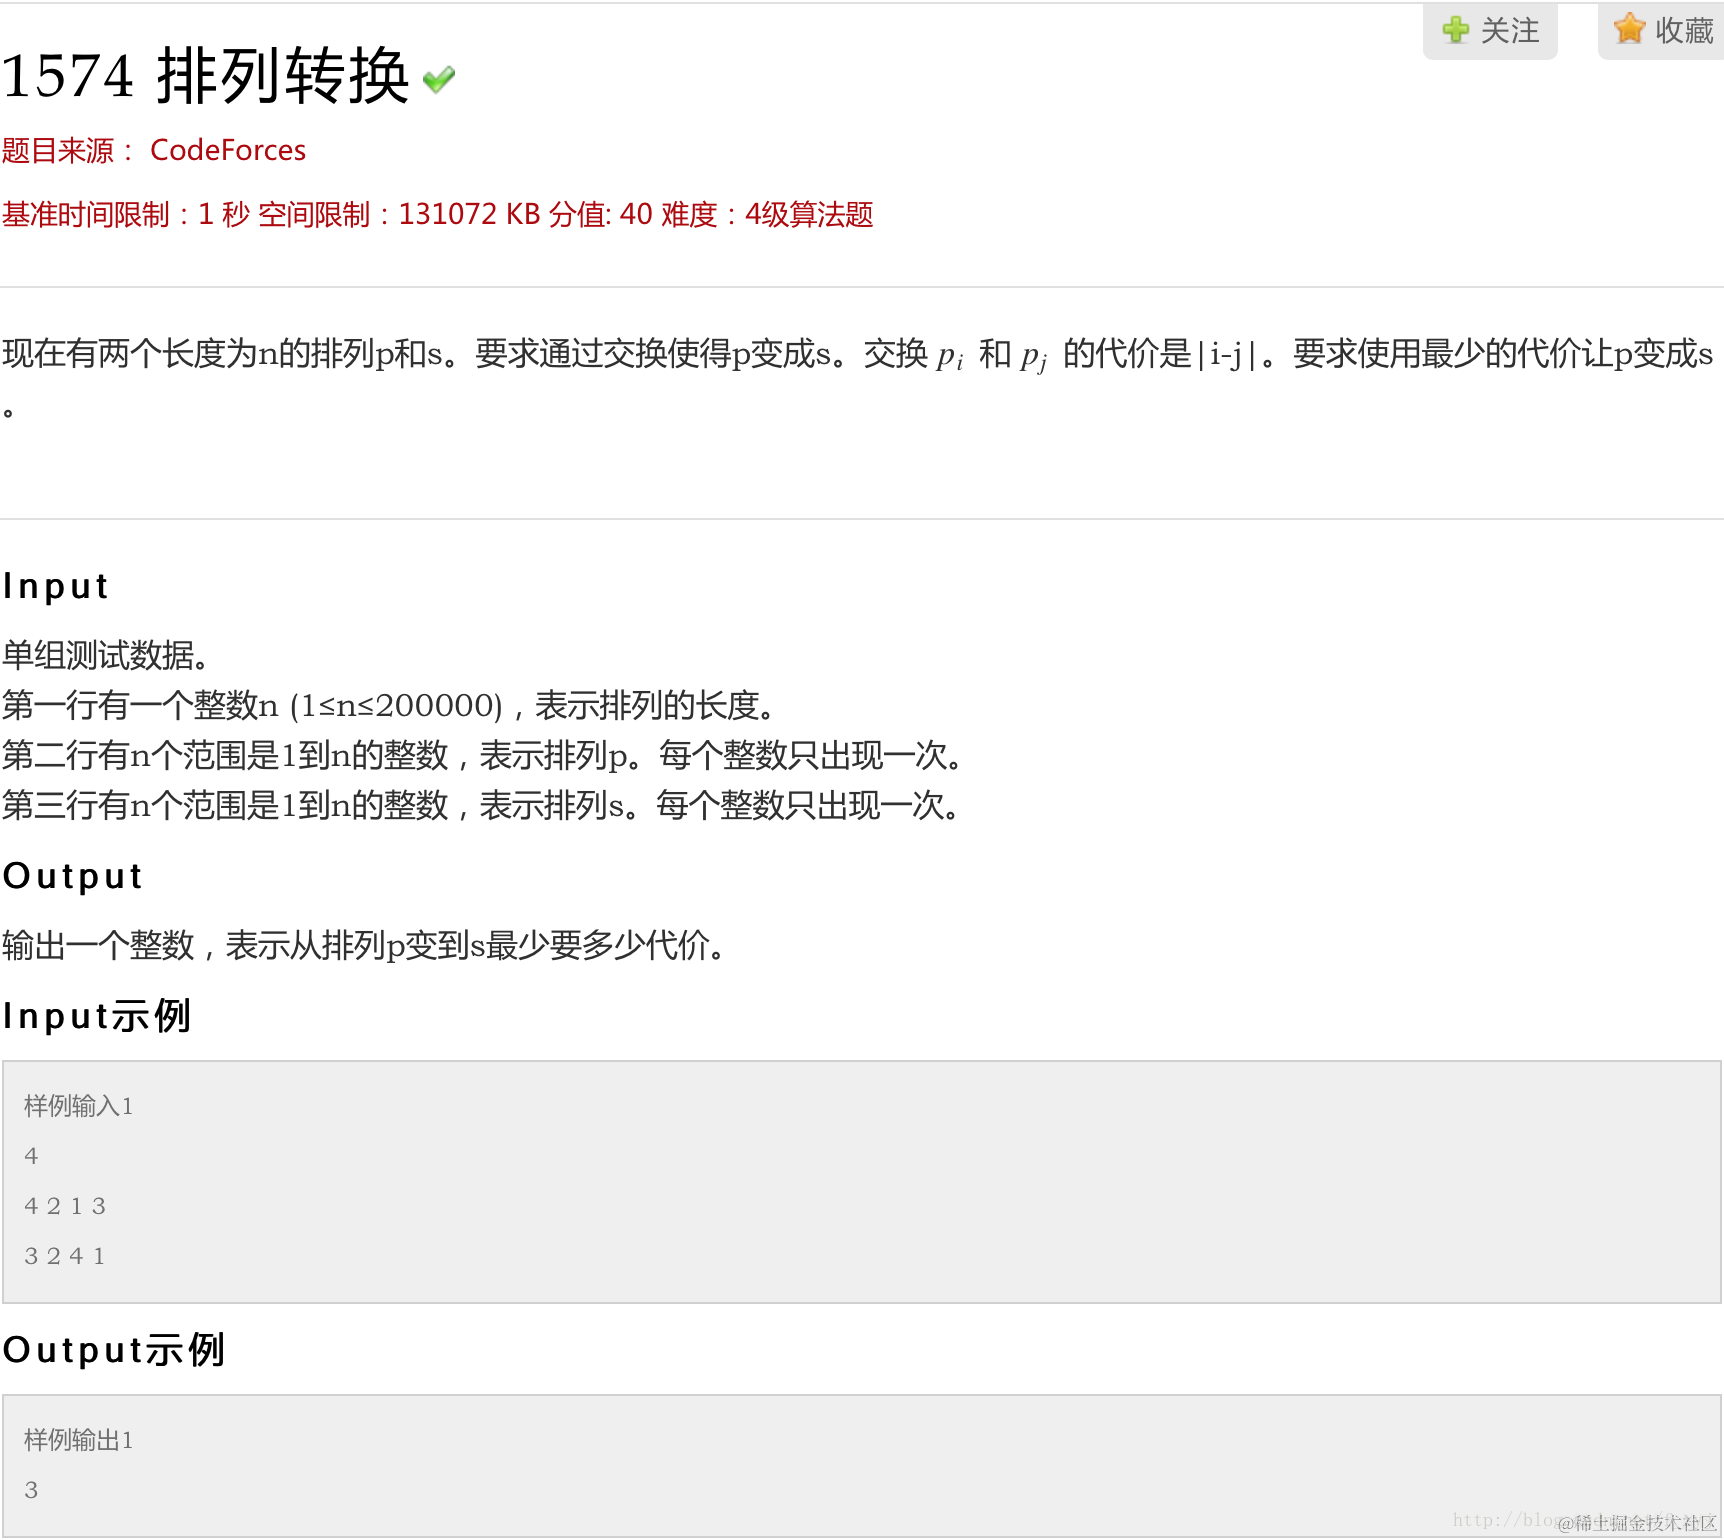Image resolution: width=1724 pixels, height=1540 pixels.
Task: Click the sample output value 3
Action: tap(31, 1490)
